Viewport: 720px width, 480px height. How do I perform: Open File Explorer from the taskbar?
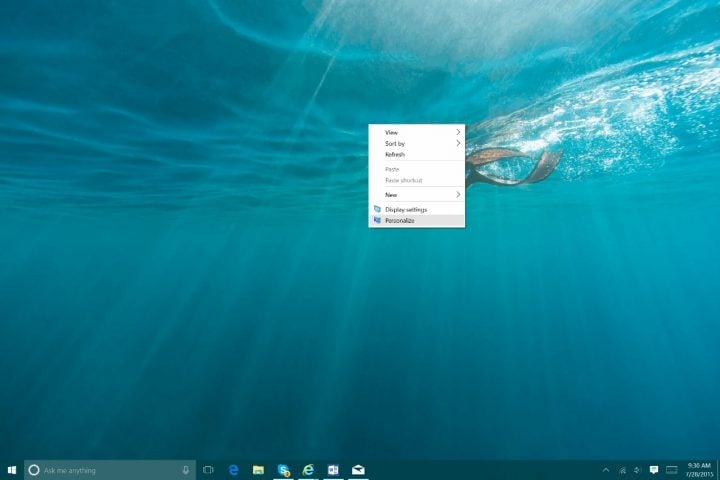pos(259,470)
